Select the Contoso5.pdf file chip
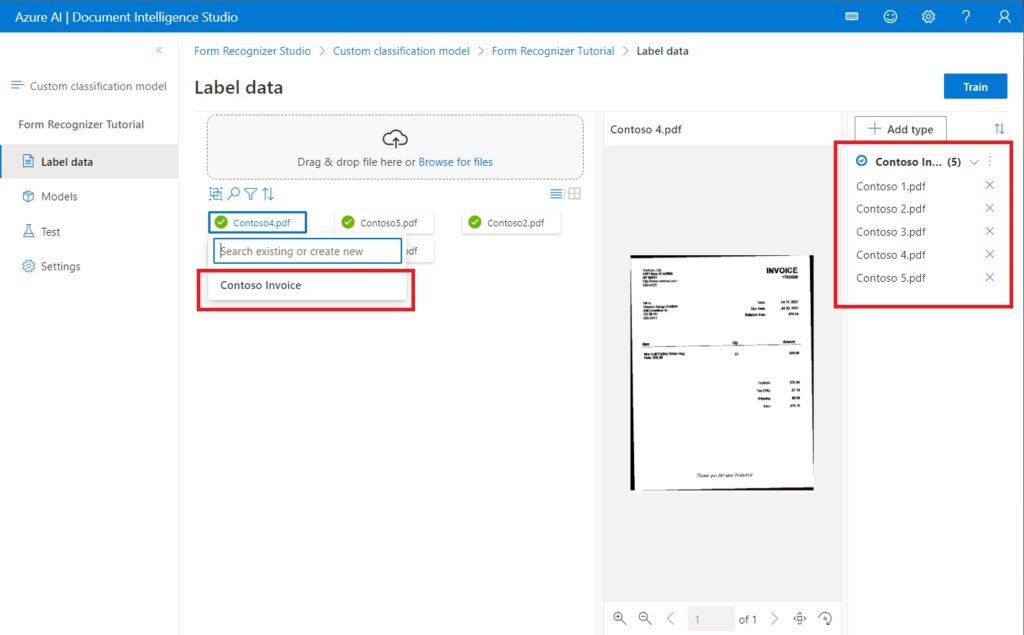The image size is (1024, 635). [384, 223]
